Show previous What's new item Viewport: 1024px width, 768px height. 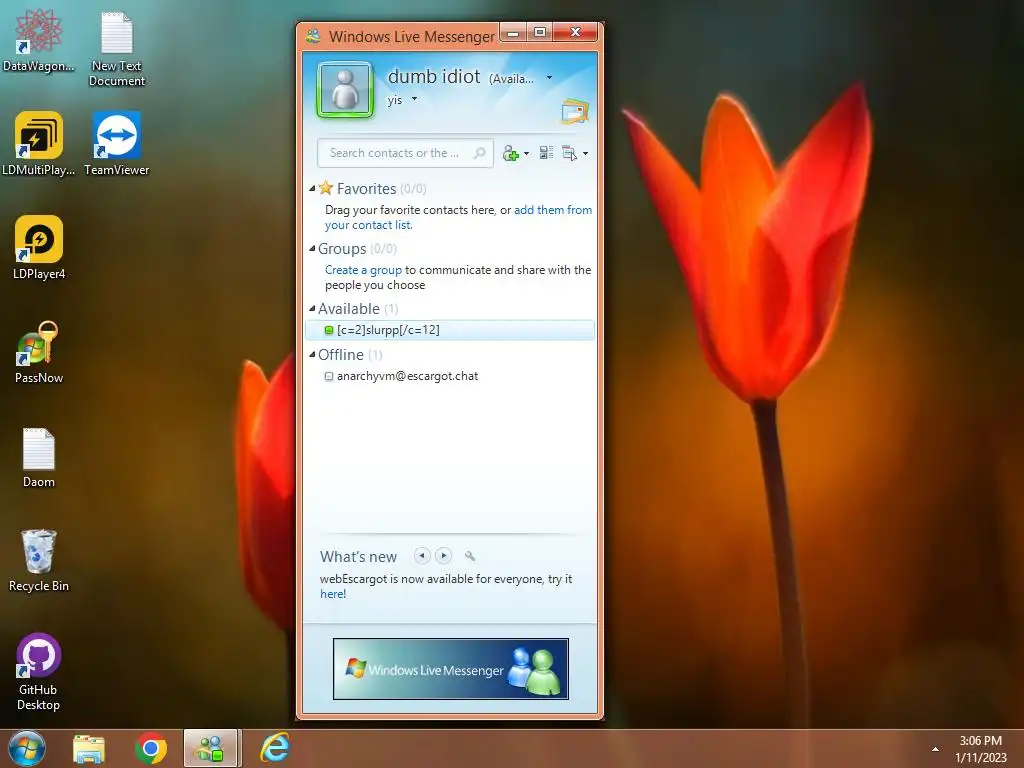pyautogui.click(x=422, y=556)
